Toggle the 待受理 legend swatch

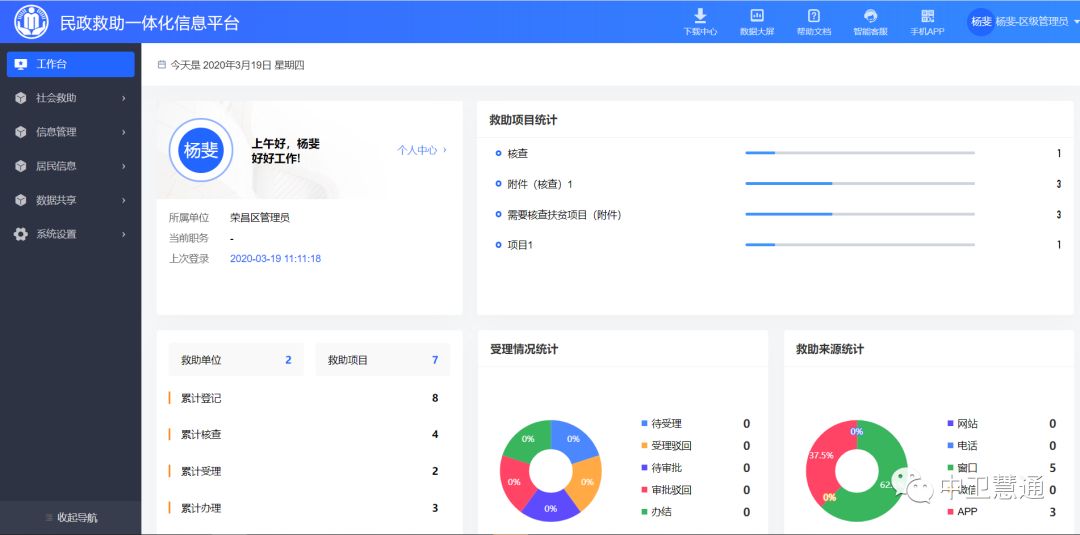pos(644,423)
